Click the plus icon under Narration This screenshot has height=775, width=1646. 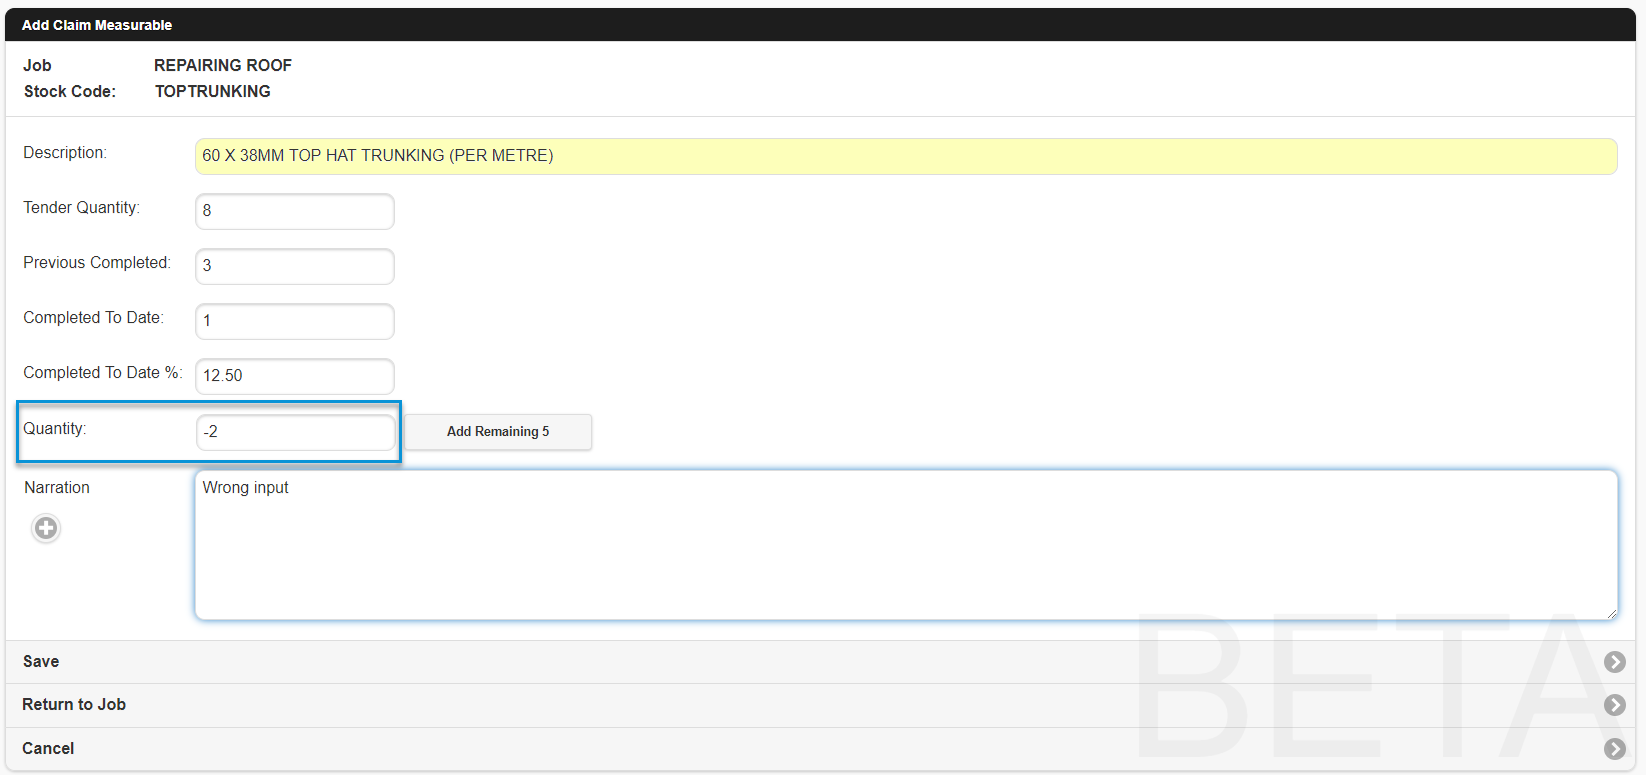pos(46,528)
